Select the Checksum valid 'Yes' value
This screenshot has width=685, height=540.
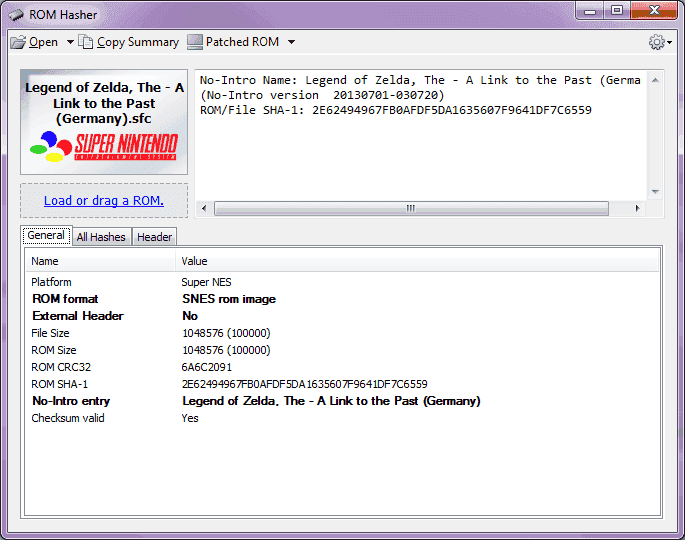[x=190, y=418]
